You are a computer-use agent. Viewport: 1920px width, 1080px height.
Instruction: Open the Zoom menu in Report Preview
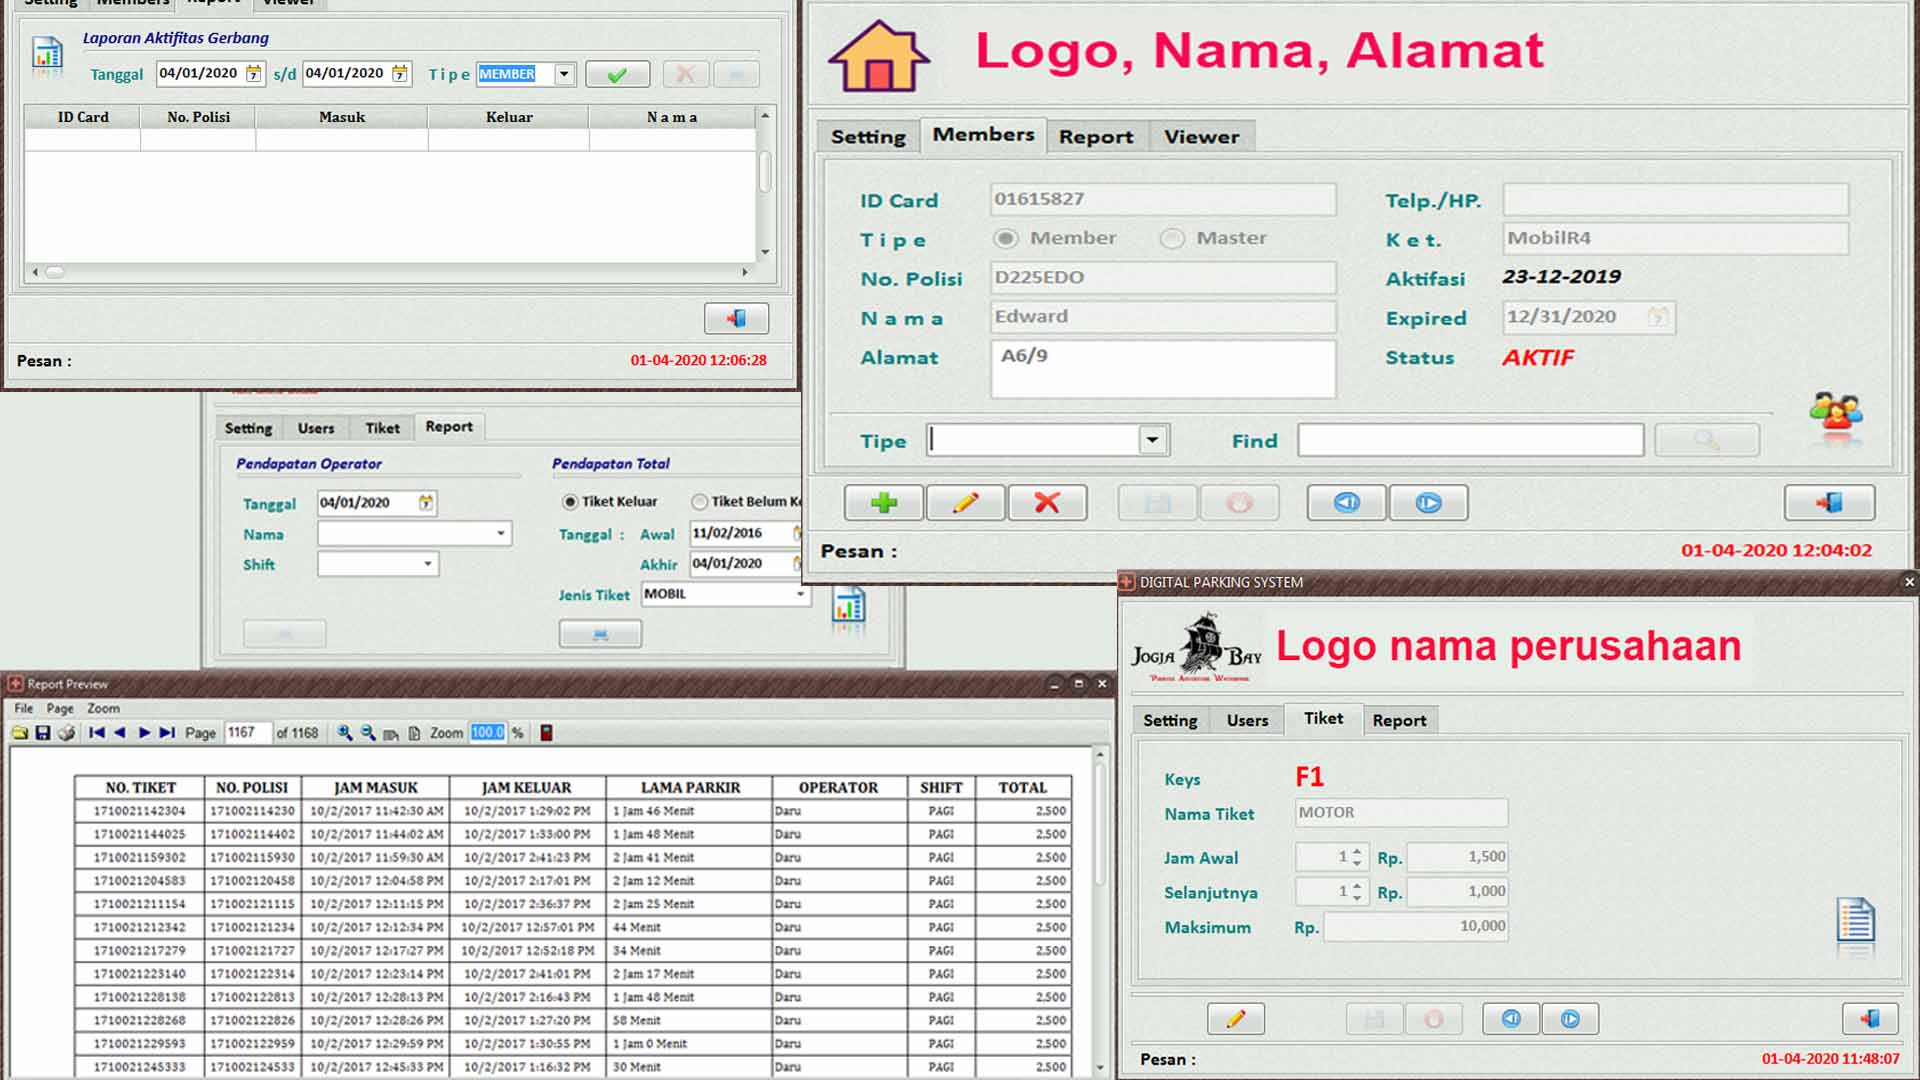(x=103, y=708)
